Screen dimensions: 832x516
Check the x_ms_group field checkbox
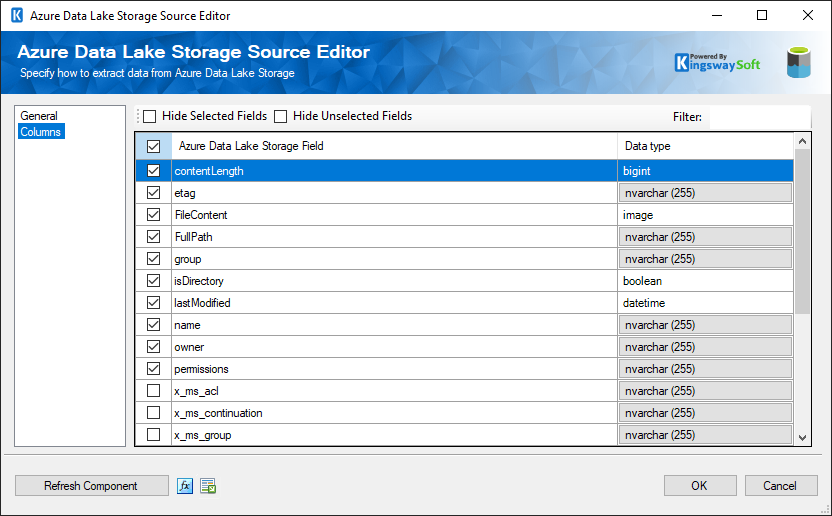[x=153, y=435]
